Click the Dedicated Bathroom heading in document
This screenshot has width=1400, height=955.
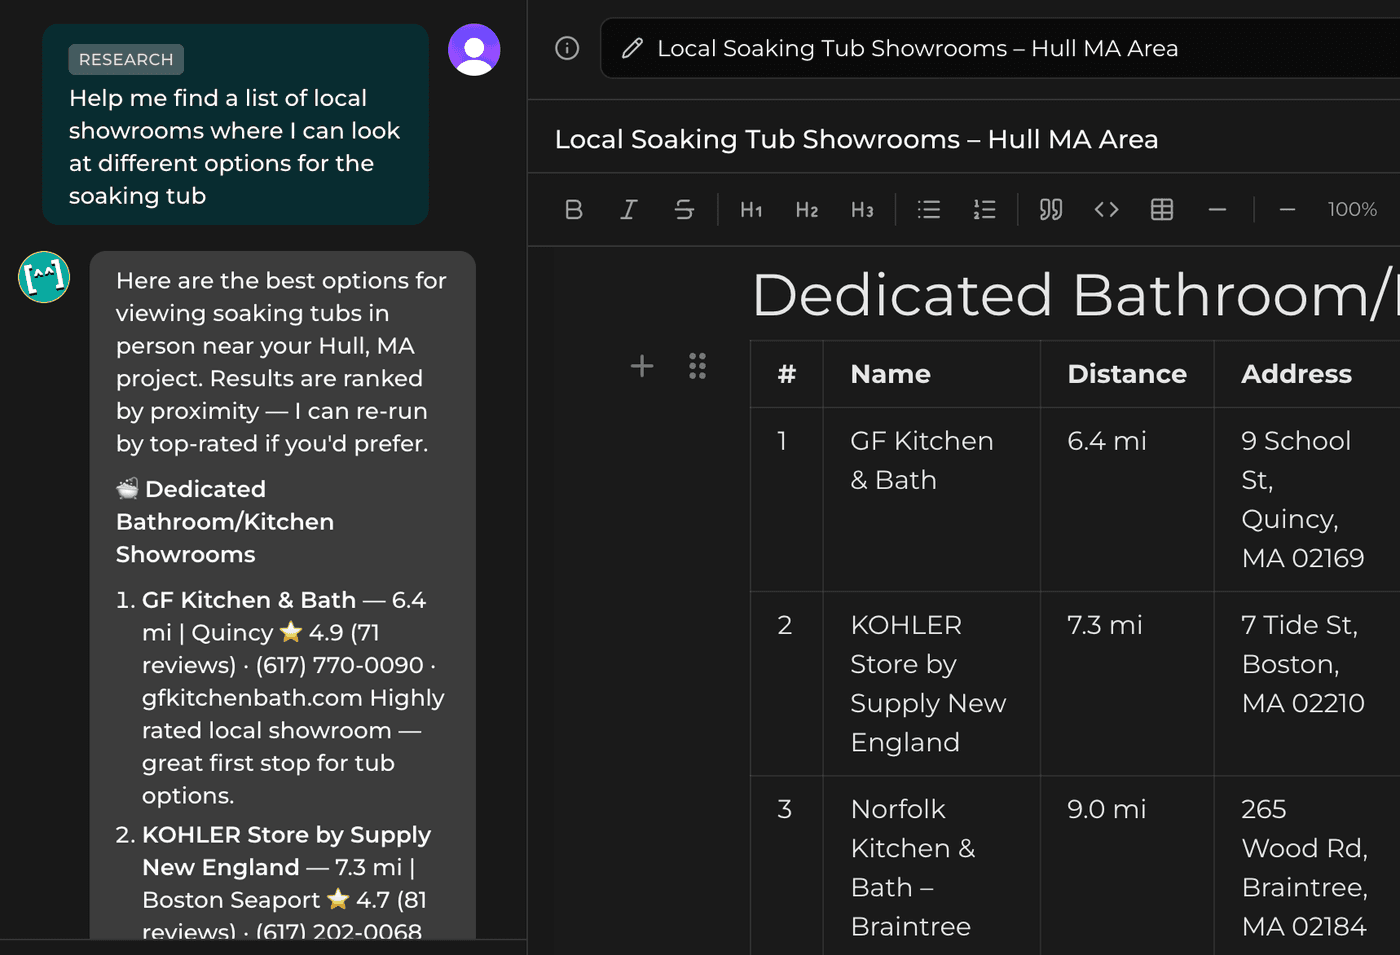1075,295
